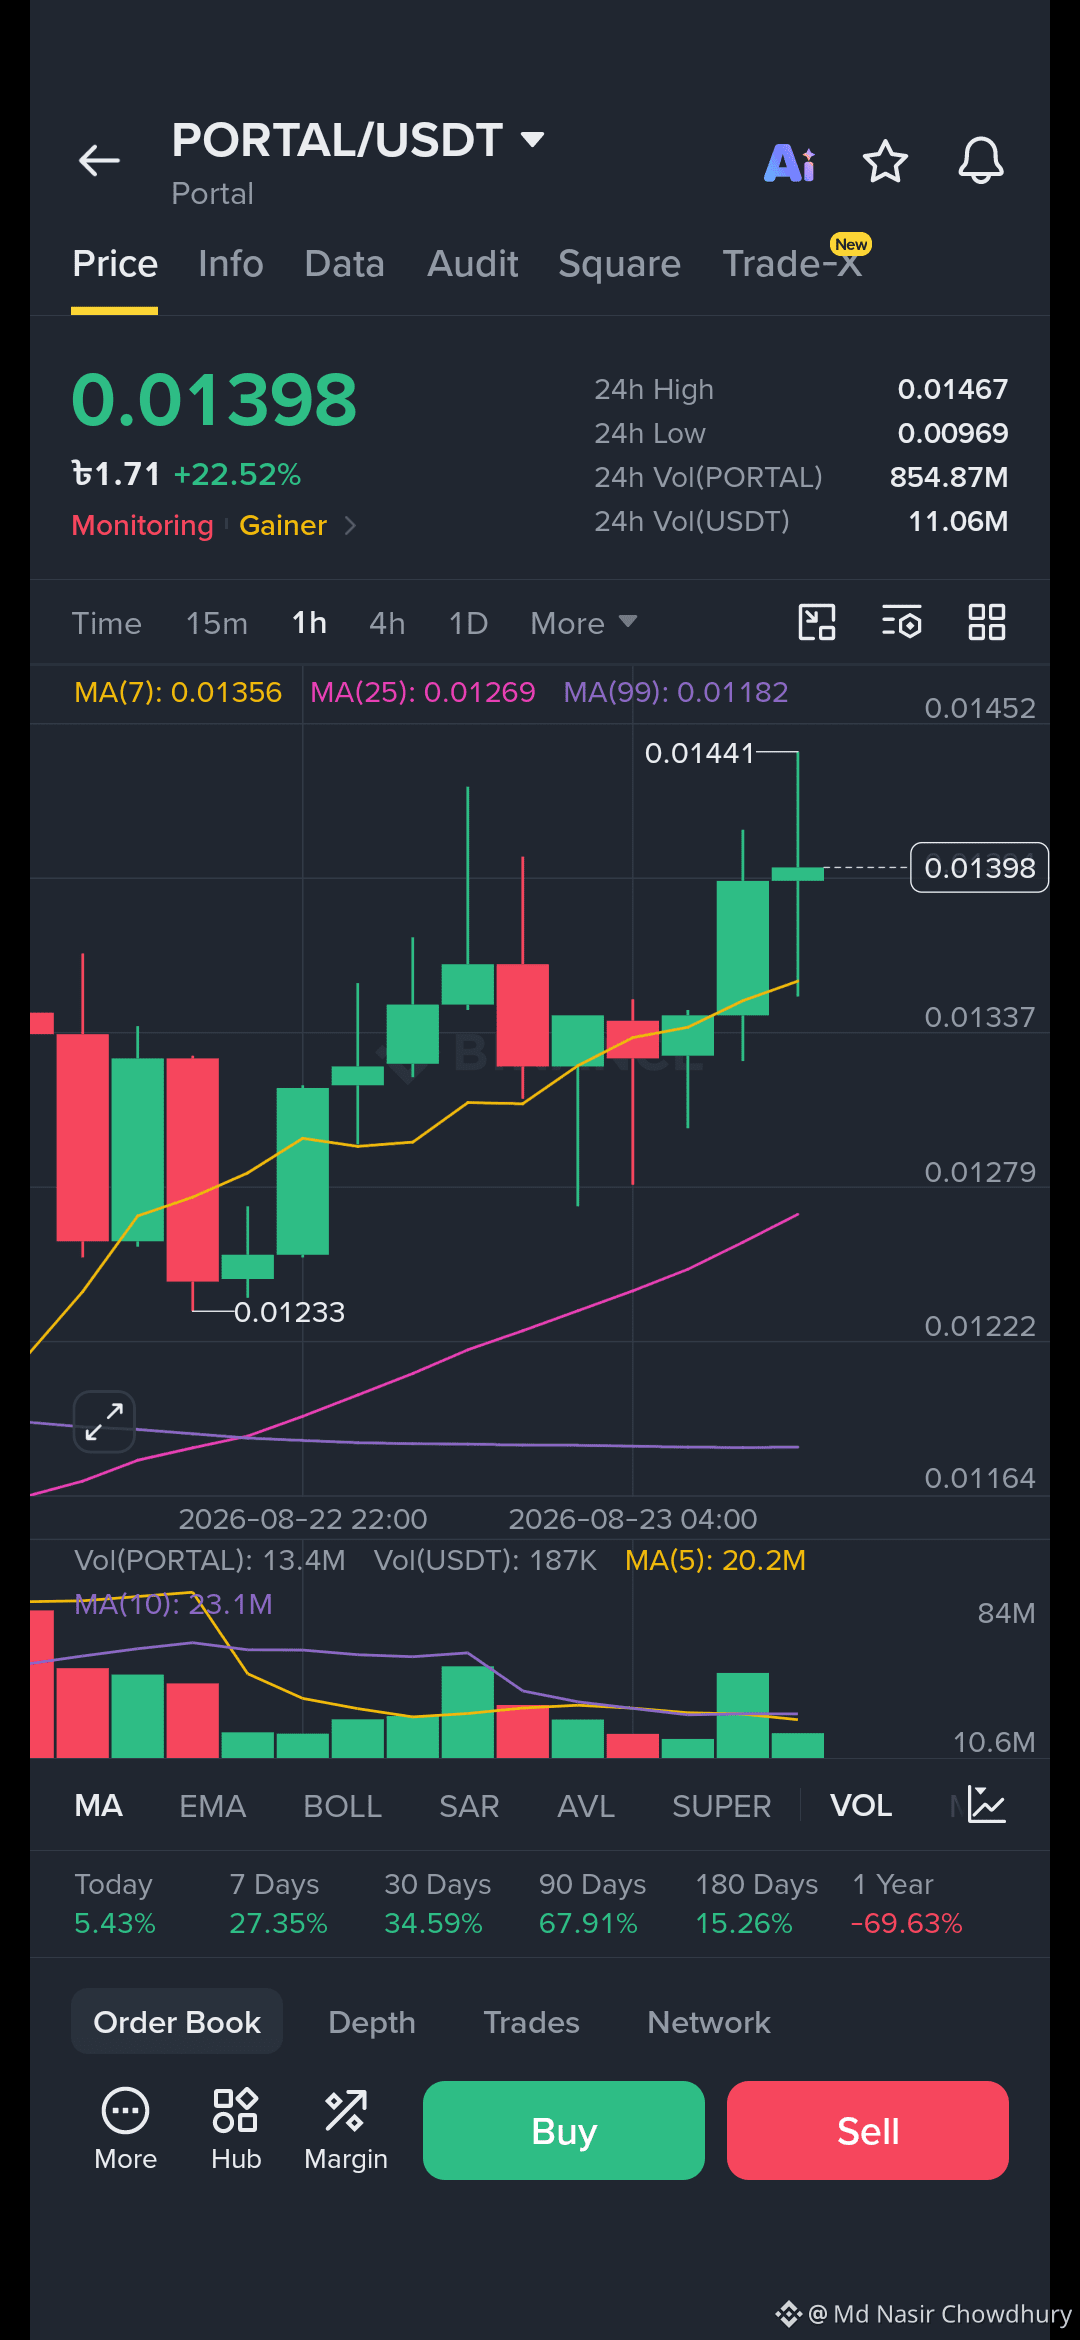Tap 90 Days 67.91% performance

(592, 1903)
